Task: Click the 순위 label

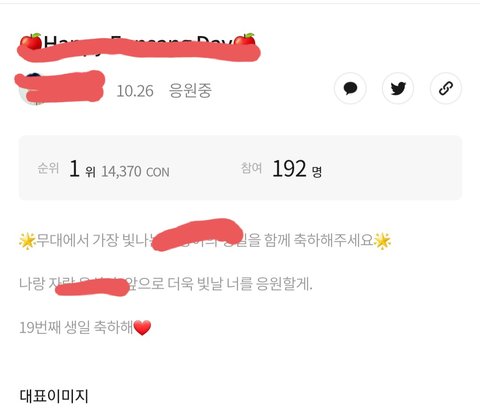Action: click(48, 168)
